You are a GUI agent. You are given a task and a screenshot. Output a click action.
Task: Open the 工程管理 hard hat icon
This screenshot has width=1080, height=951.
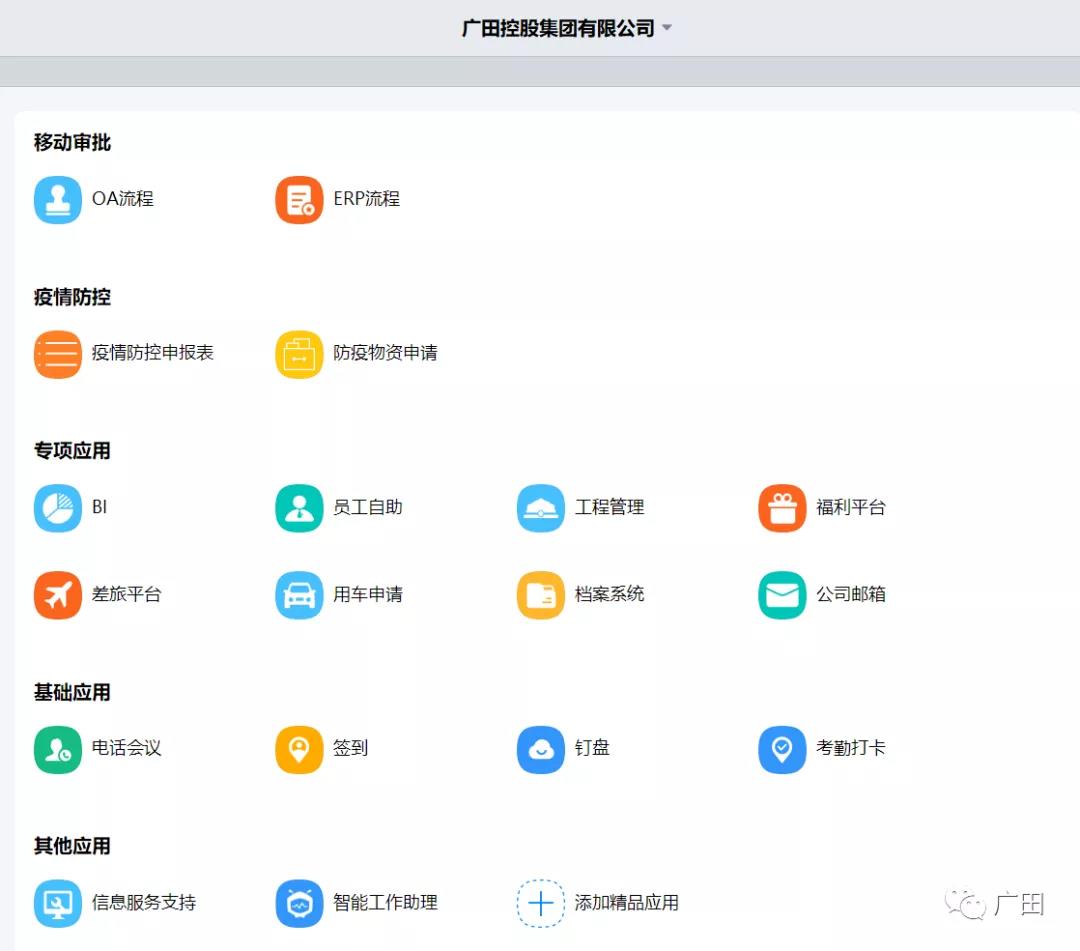pyautogui.click(x=541, y=508)
